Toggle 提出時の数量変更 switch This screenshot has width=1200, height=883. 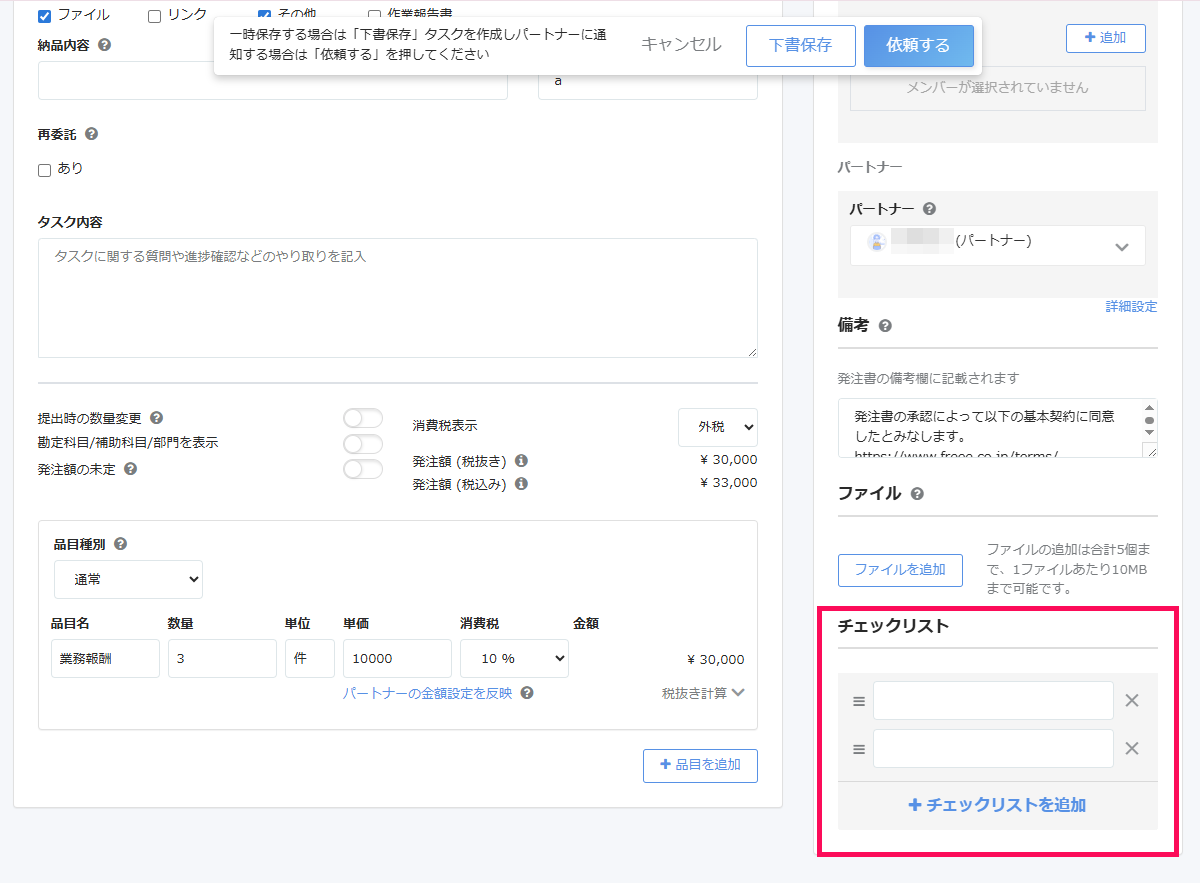point(362,418)
